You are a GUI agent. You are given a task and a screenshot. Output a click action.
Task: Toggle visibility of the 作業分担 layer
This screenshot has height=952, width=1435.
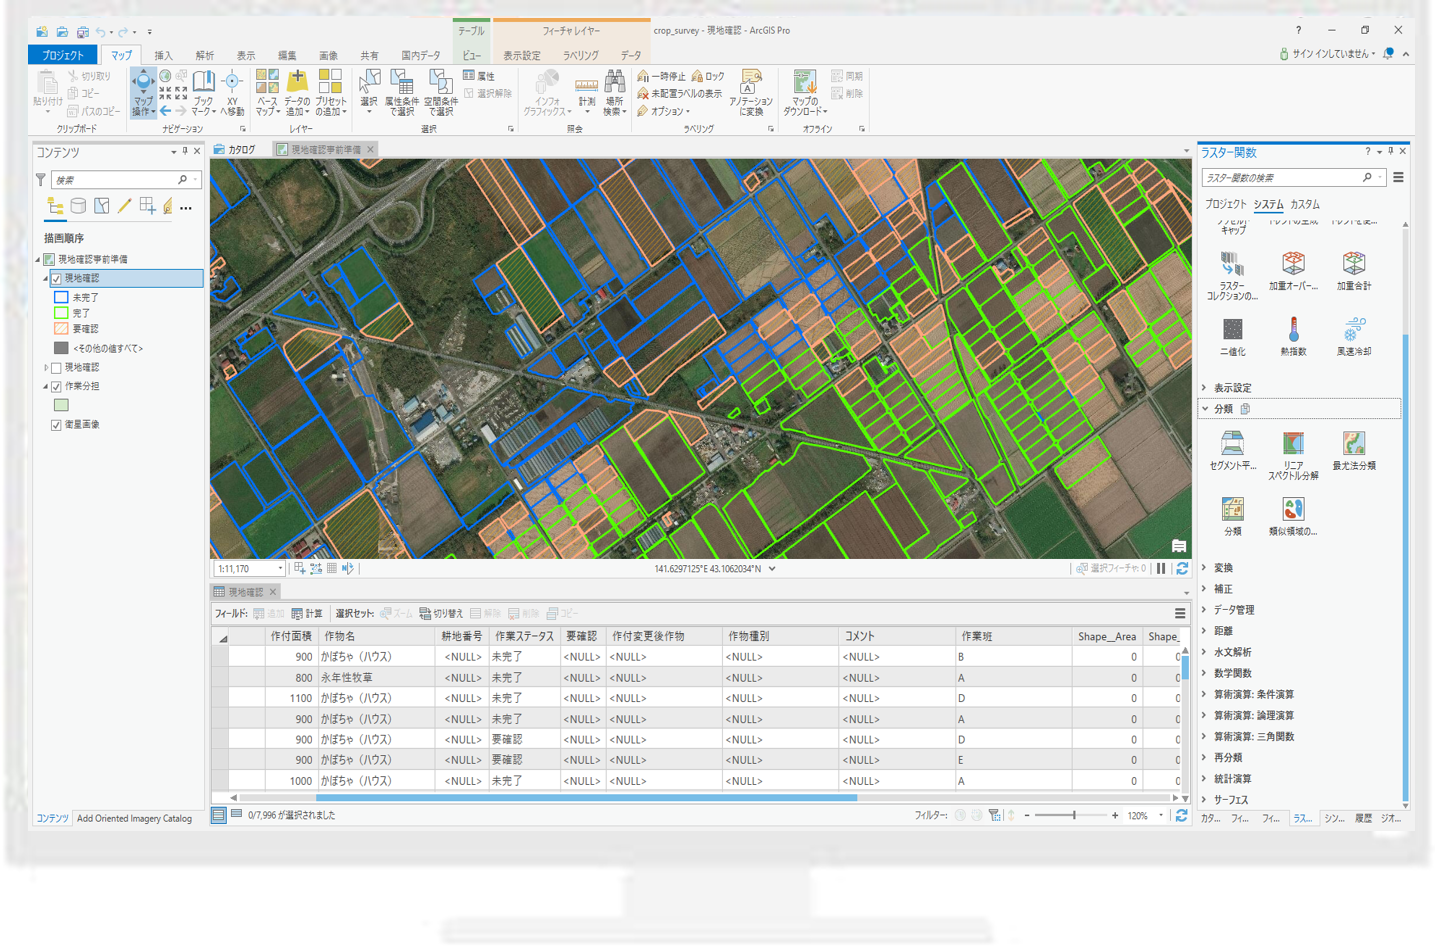[x=56, y=385]
